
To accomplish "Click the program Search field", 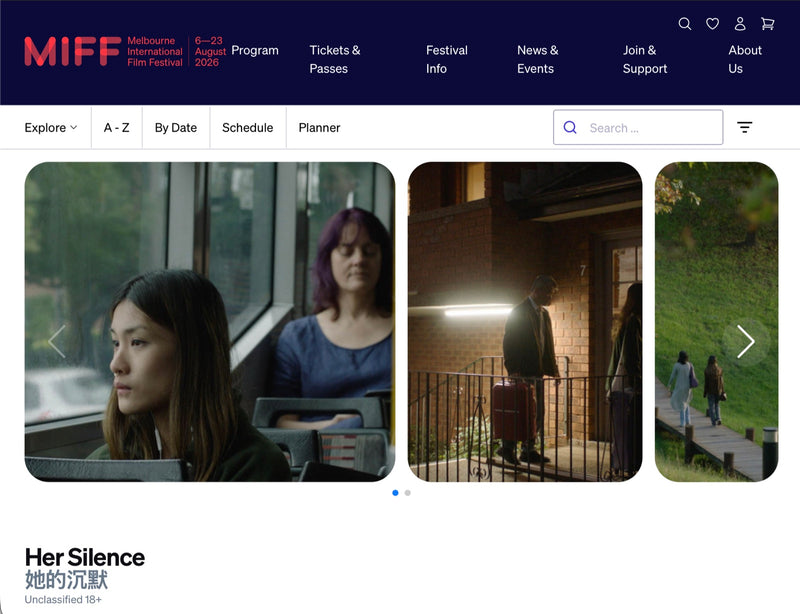I will tap(638, 128).
